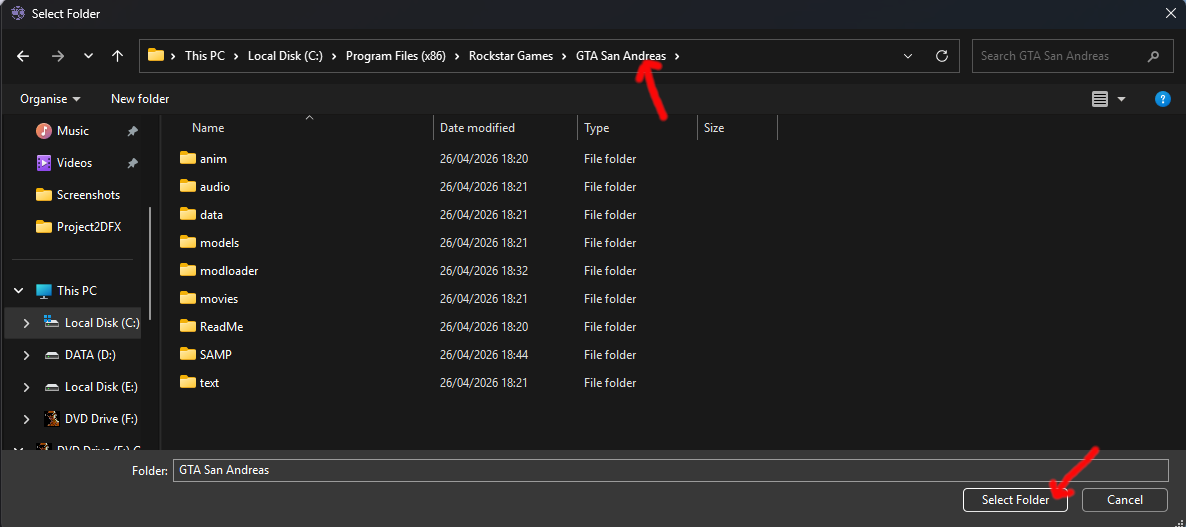
Task: Click the Folder name text field
Action: click(x=670, y=470)
